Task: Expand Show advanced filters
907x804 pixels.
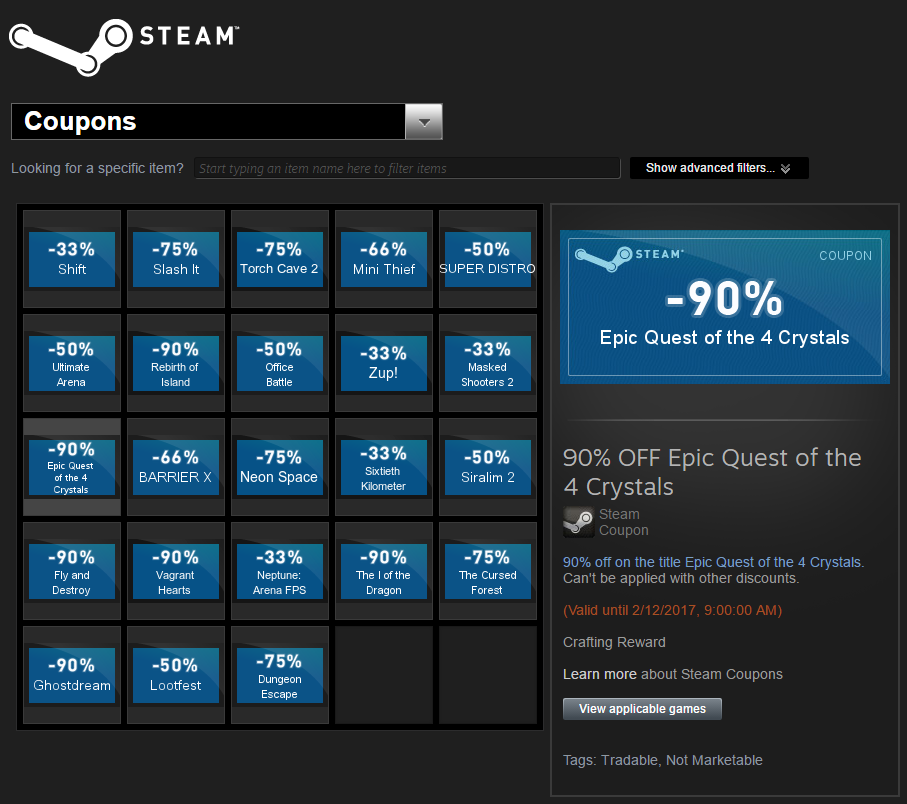Action: tap(719, 168)
